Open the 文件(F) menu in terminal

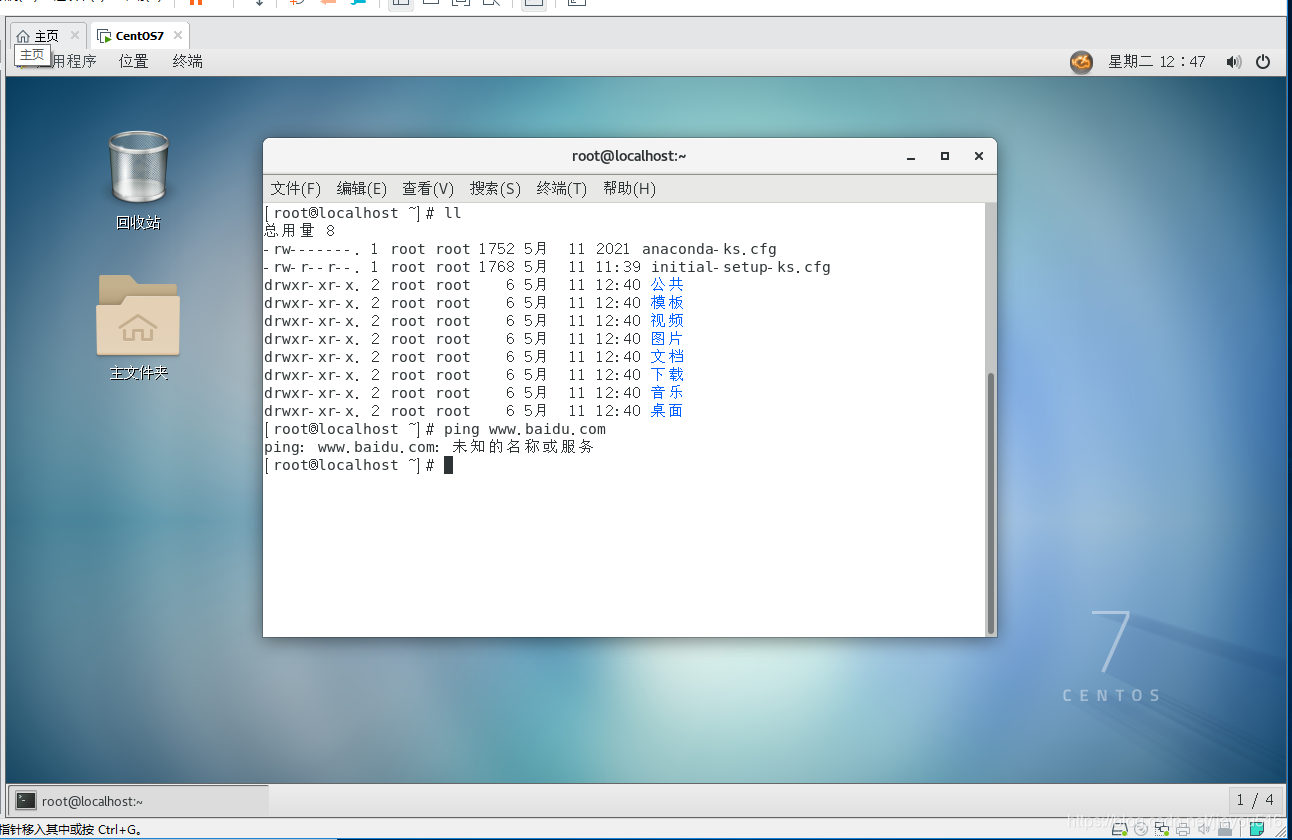pyautogui.click(x=296, y=188)
